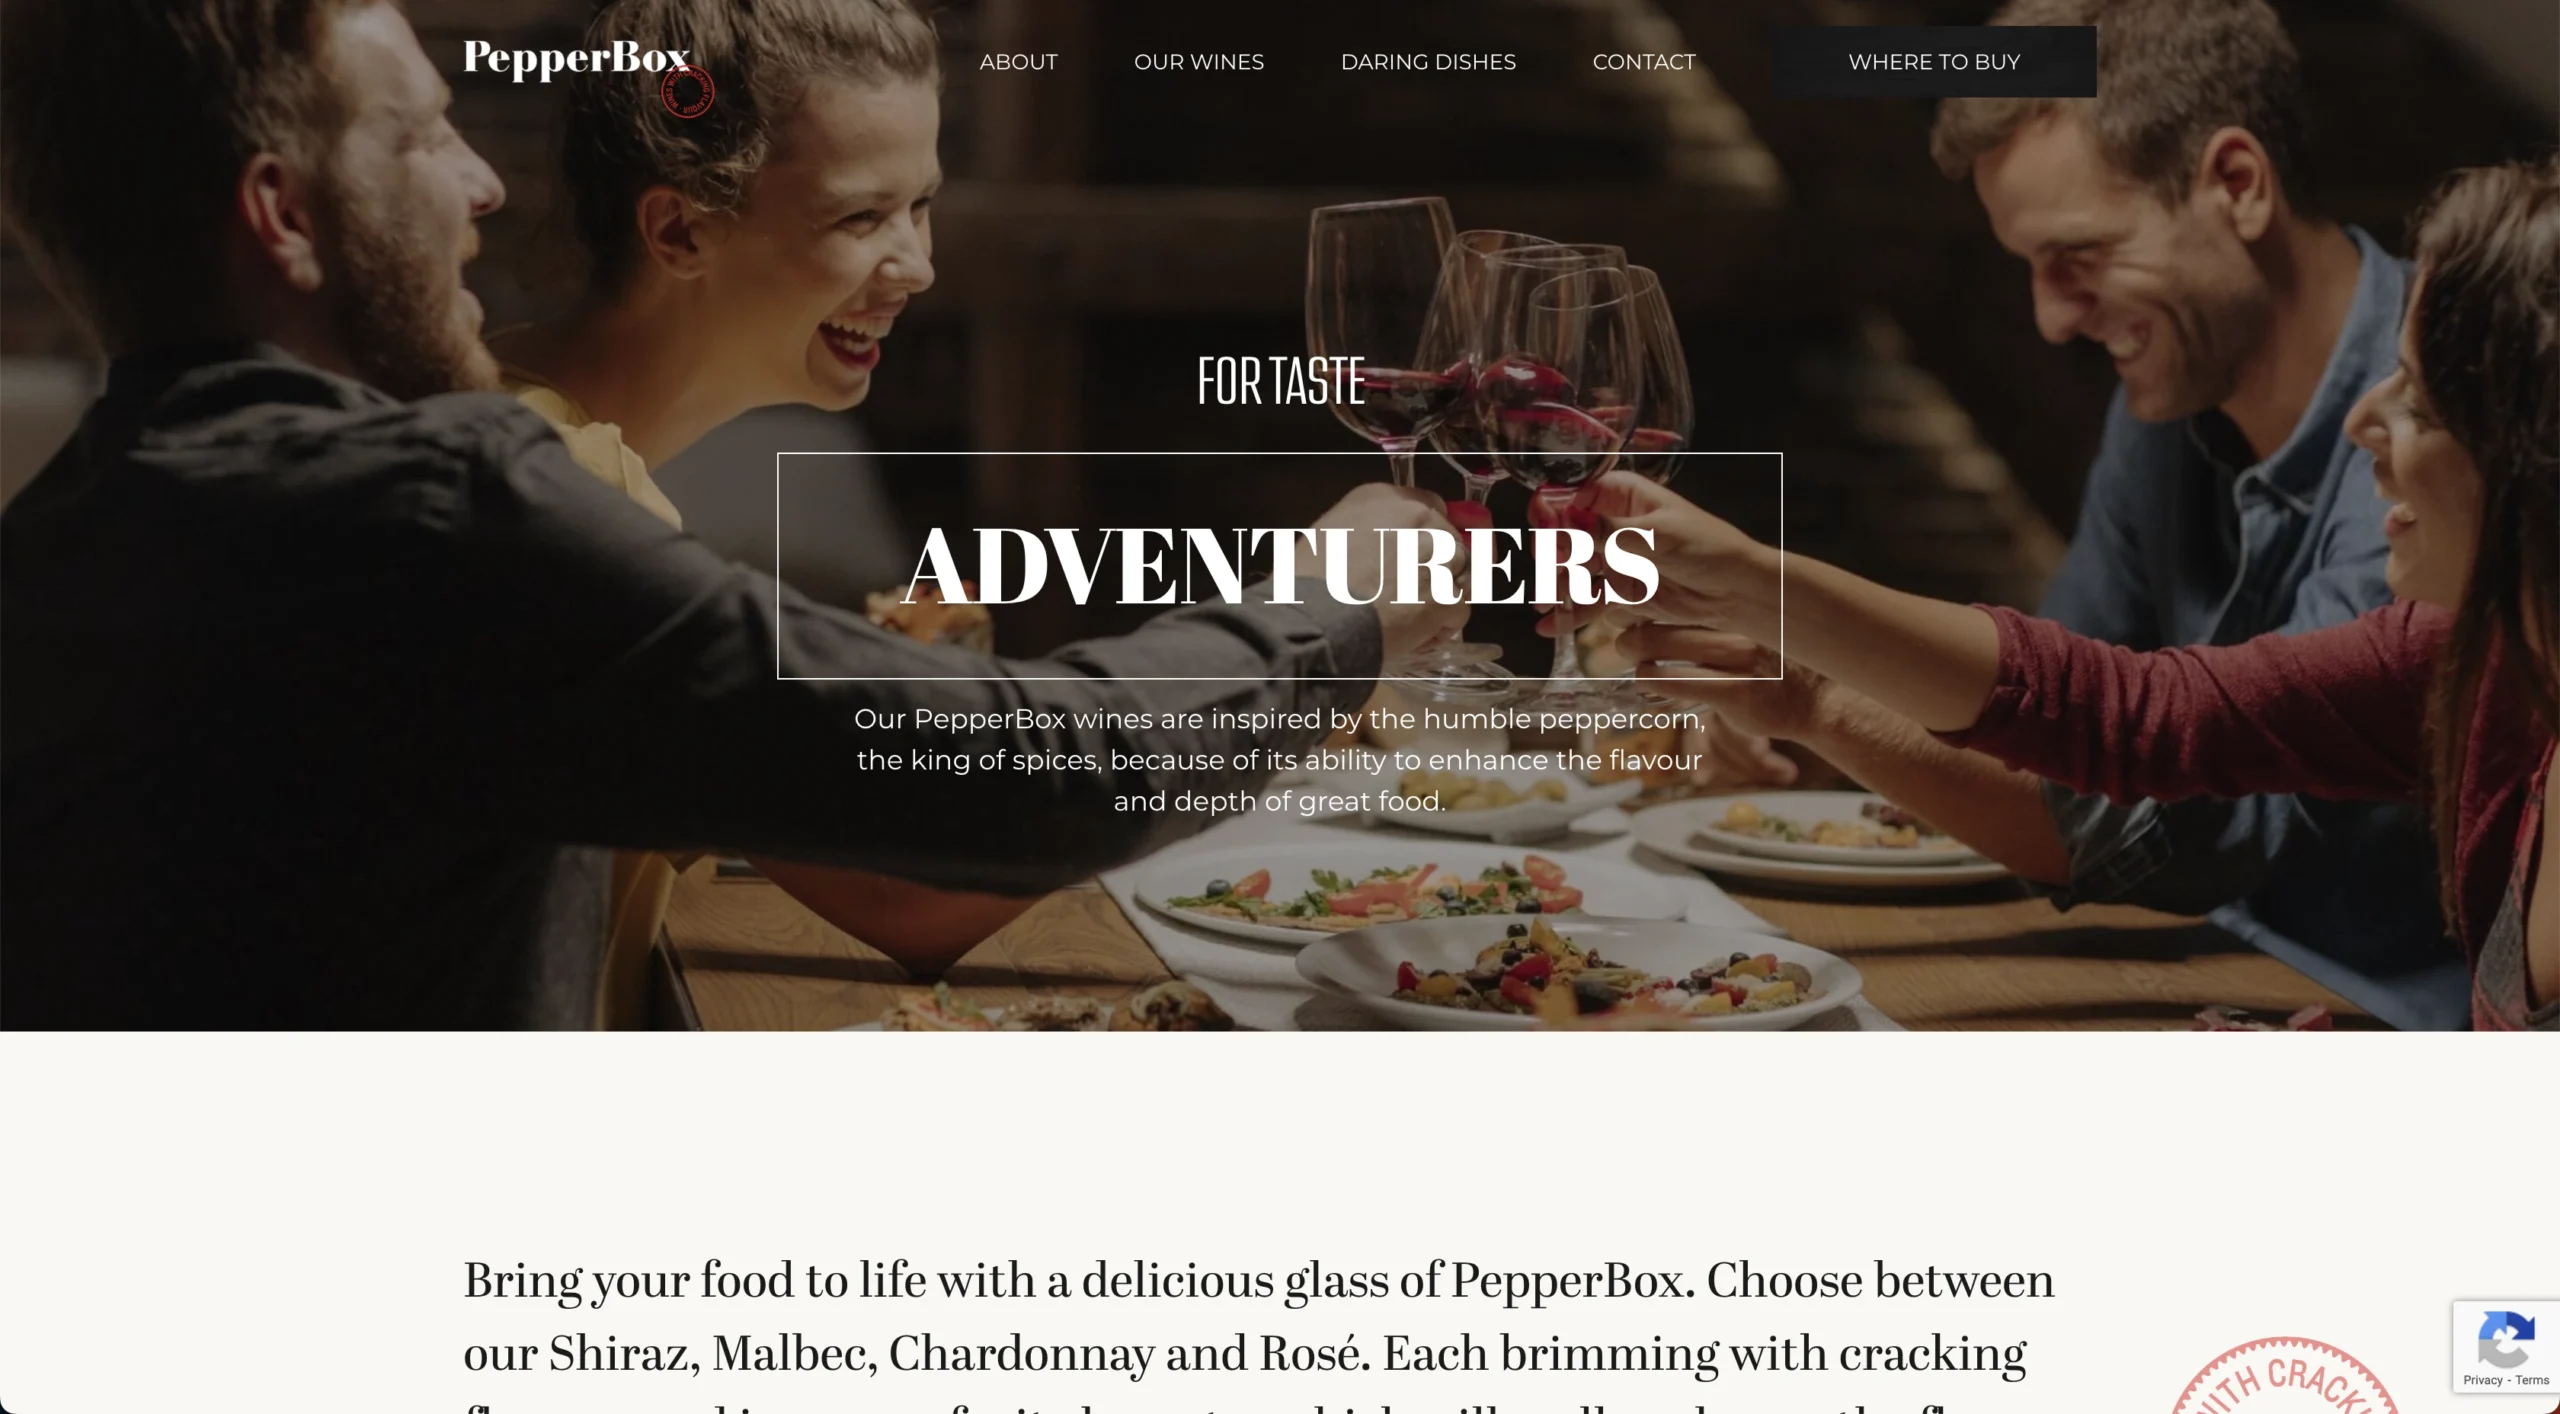Open reCAPTCHA Privacy link
The height and width of the screenshot is (1414, 2560).
pos(2482,1380)
